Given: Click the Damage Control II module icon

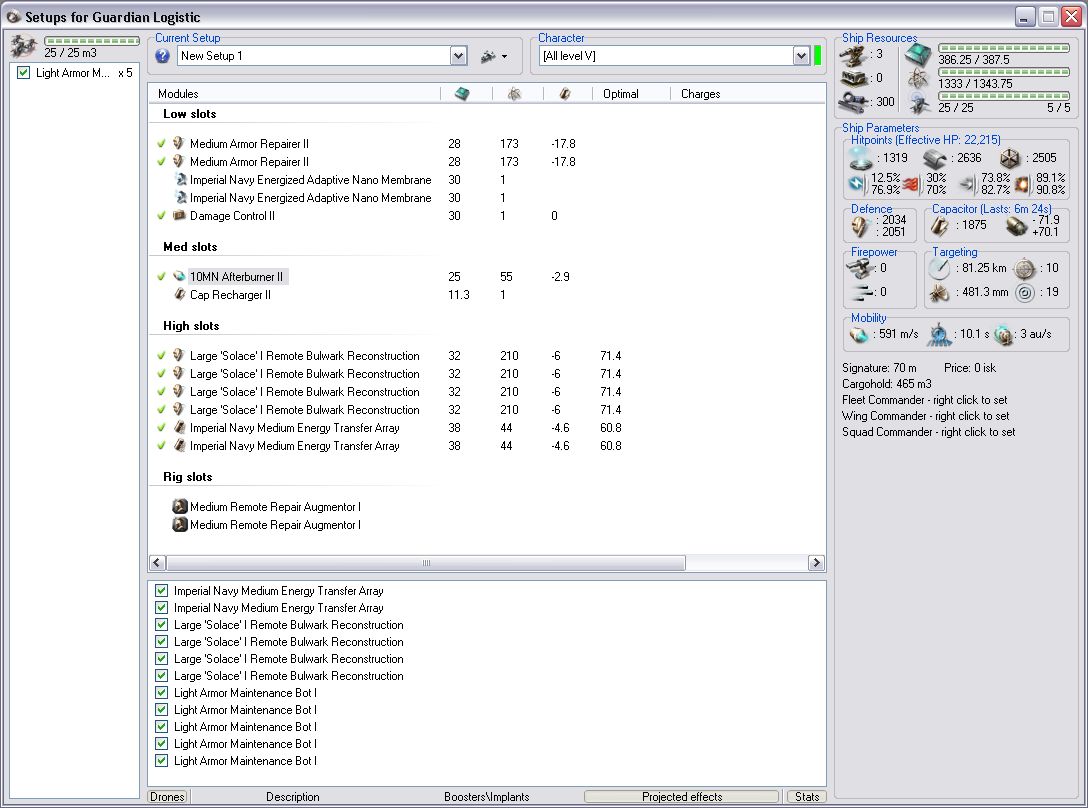Looking at the screenshot, I should coord(179,216).
